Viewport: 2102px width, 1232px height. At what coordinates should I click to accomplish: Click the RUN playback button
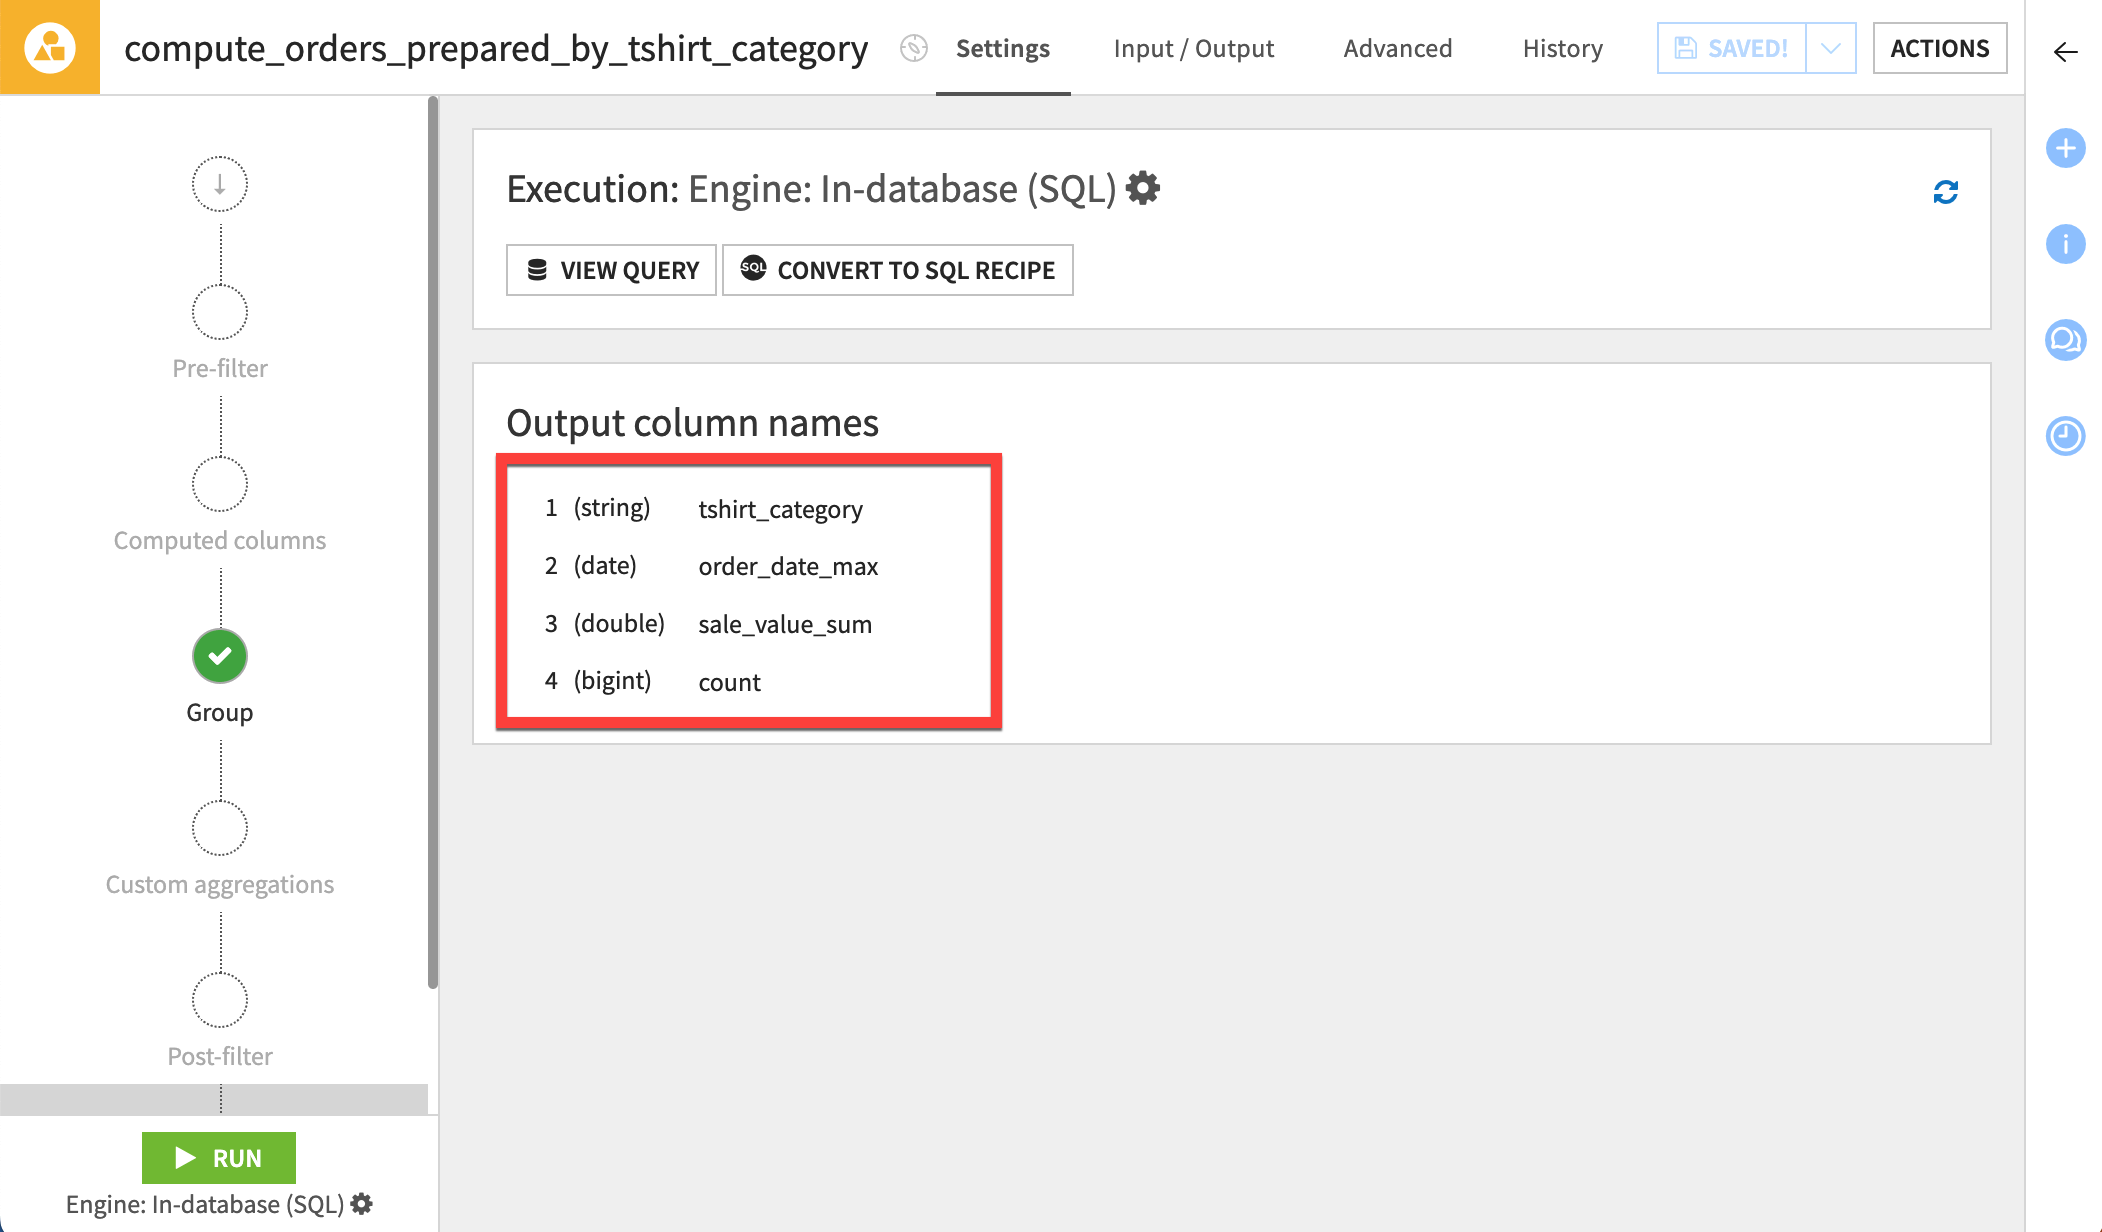tap(218, 1157)
